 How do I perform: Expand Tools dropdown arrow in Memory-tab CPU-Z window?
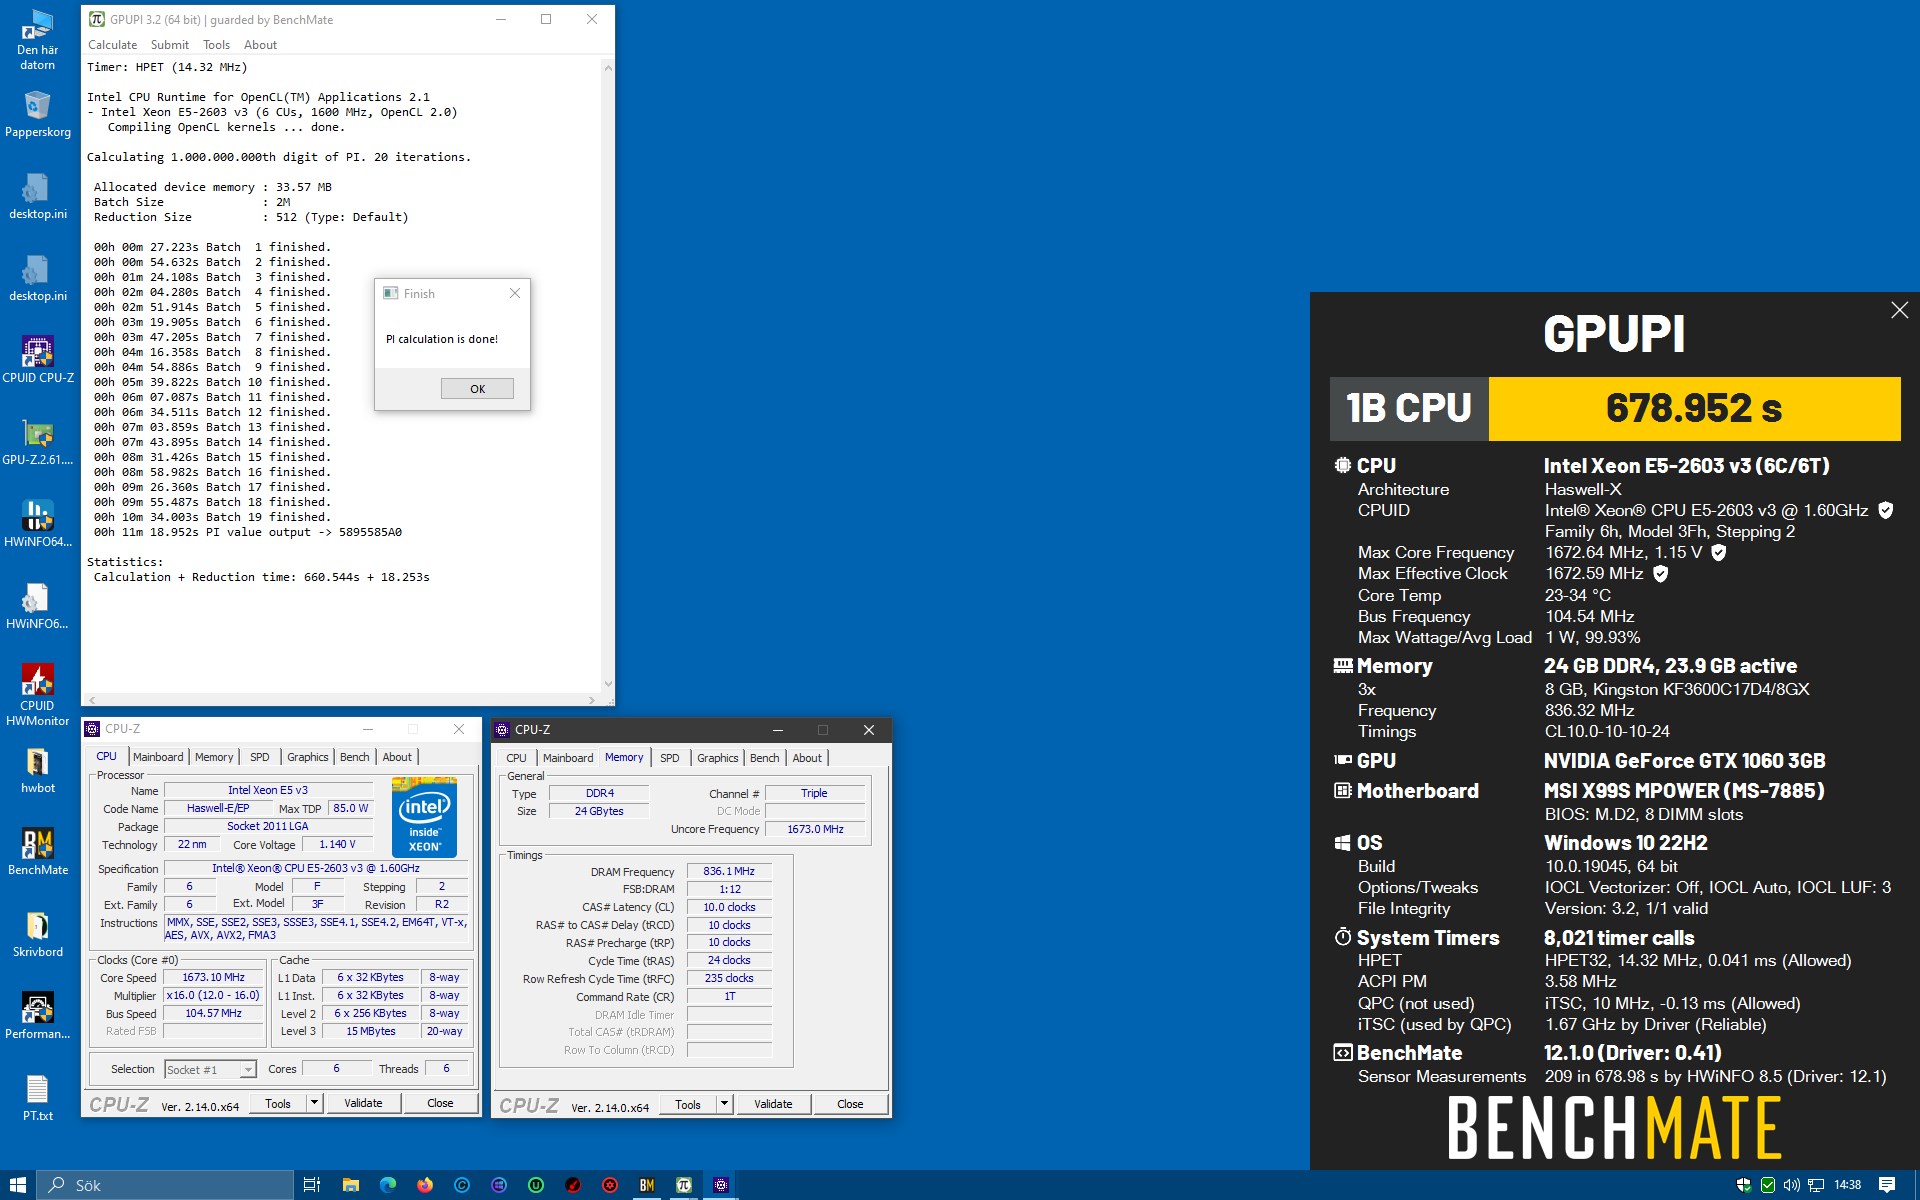tap(724, 1104)
